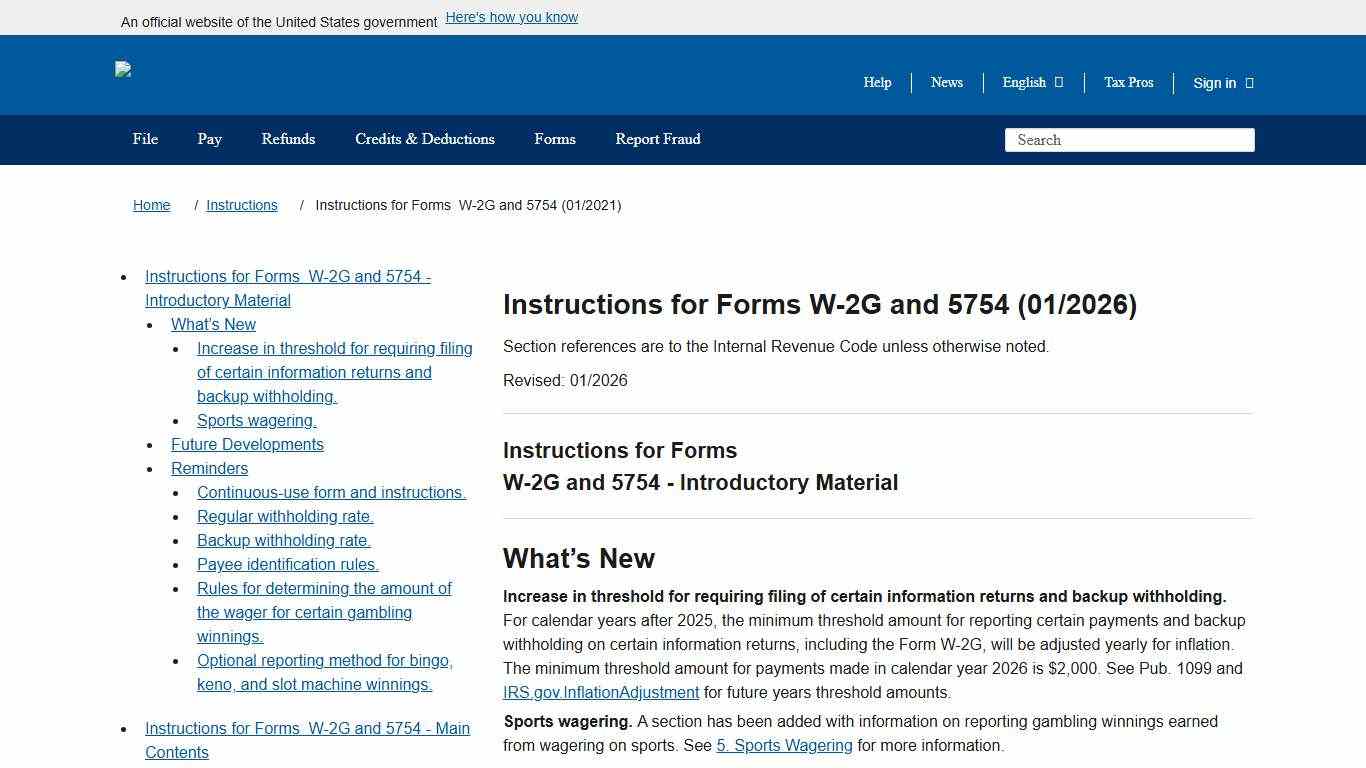The width and height of the screenshot is (1366, 768).
Task: Open the Credits & Deductions menu
Action: click(424, 139)
